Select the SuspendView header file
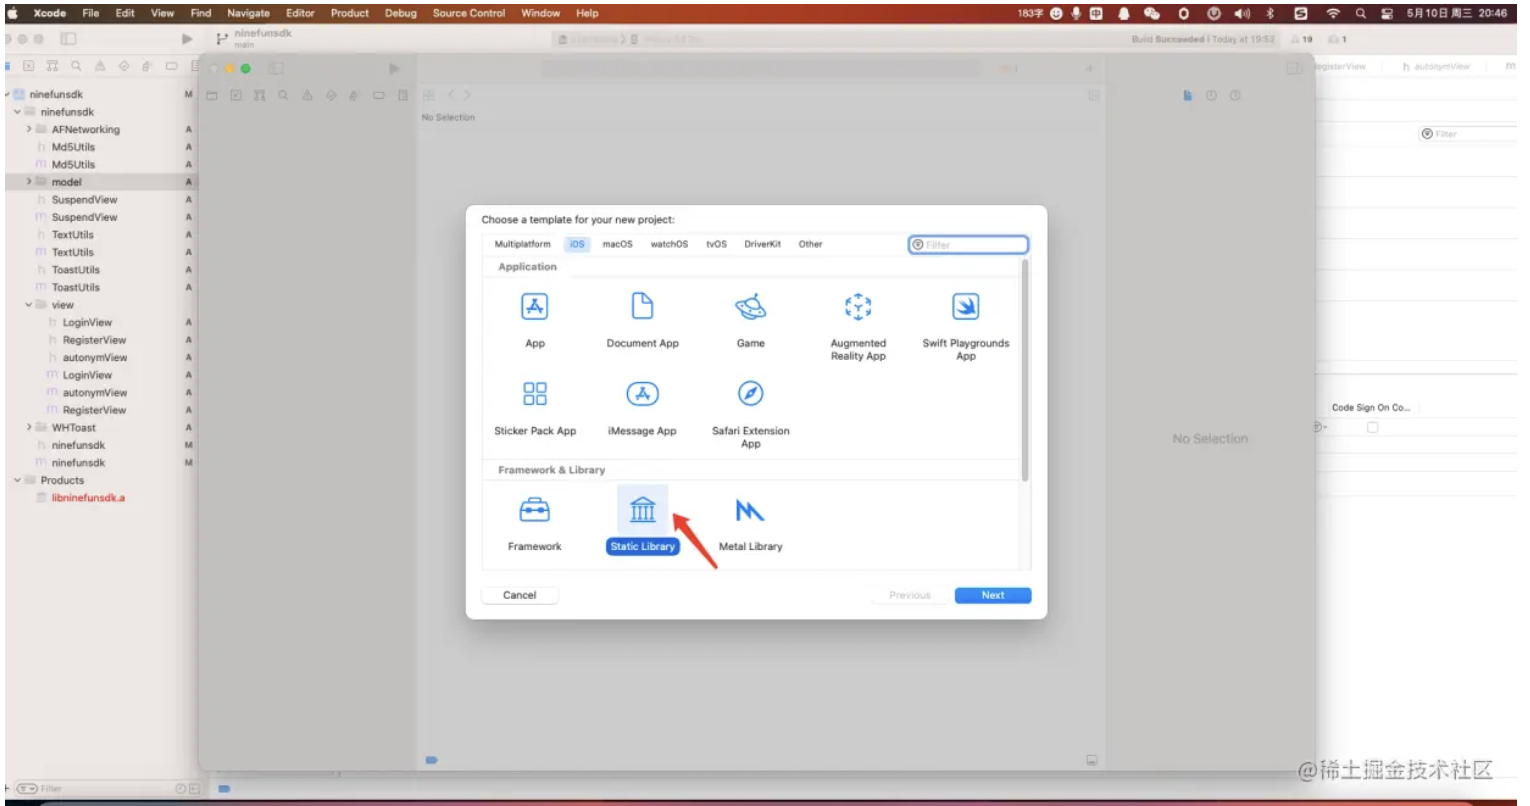 click(x=84, y=200)
